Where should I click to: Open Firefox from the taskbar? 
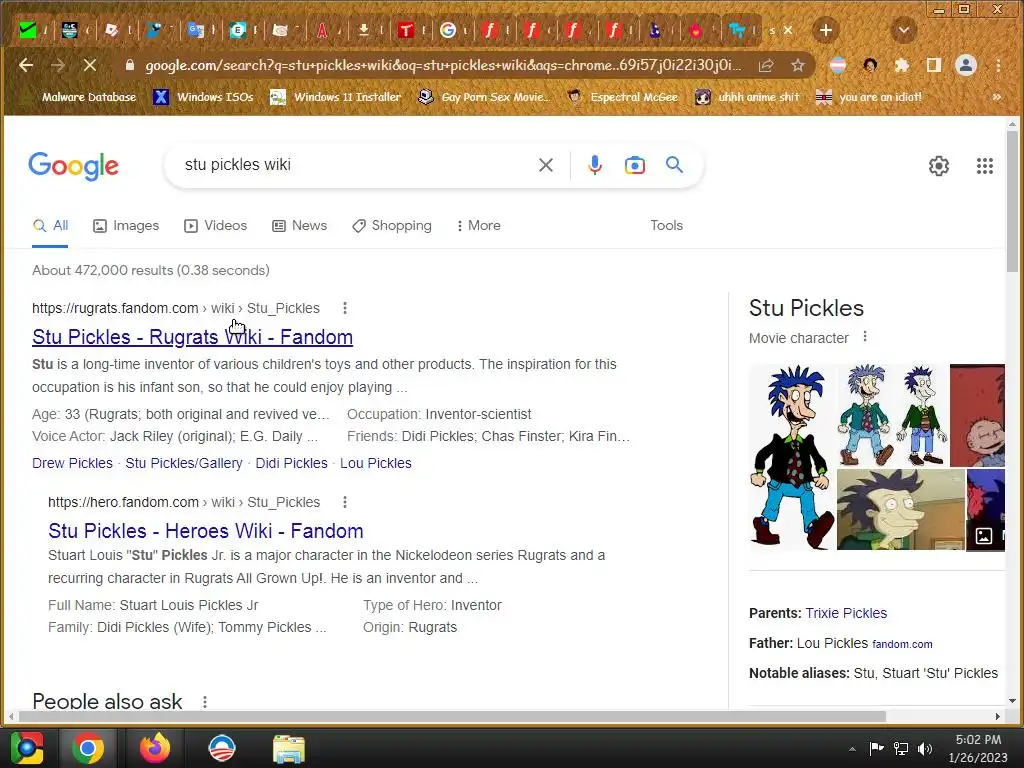point(155,748)
